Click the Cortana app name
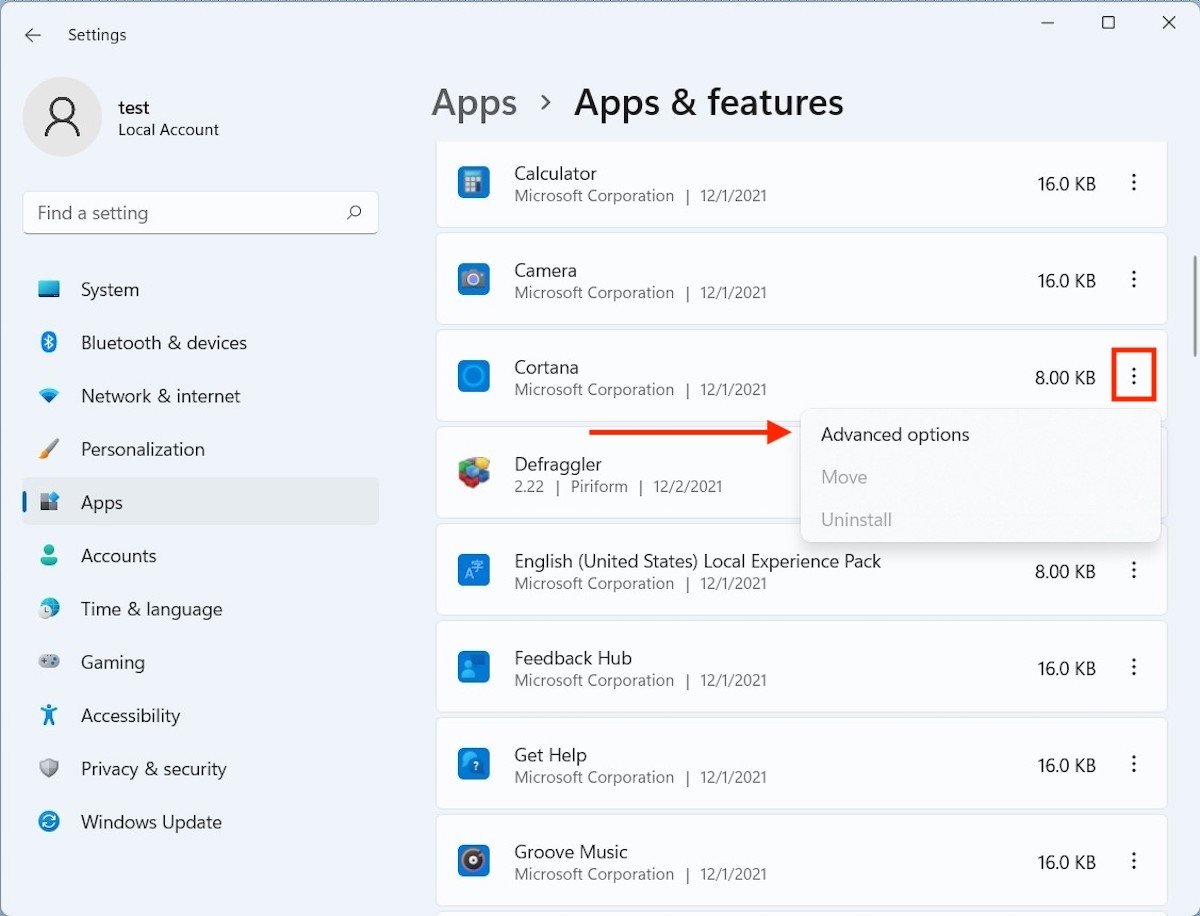This screenshot has width=1200, height=916. [x=546, y=368]
